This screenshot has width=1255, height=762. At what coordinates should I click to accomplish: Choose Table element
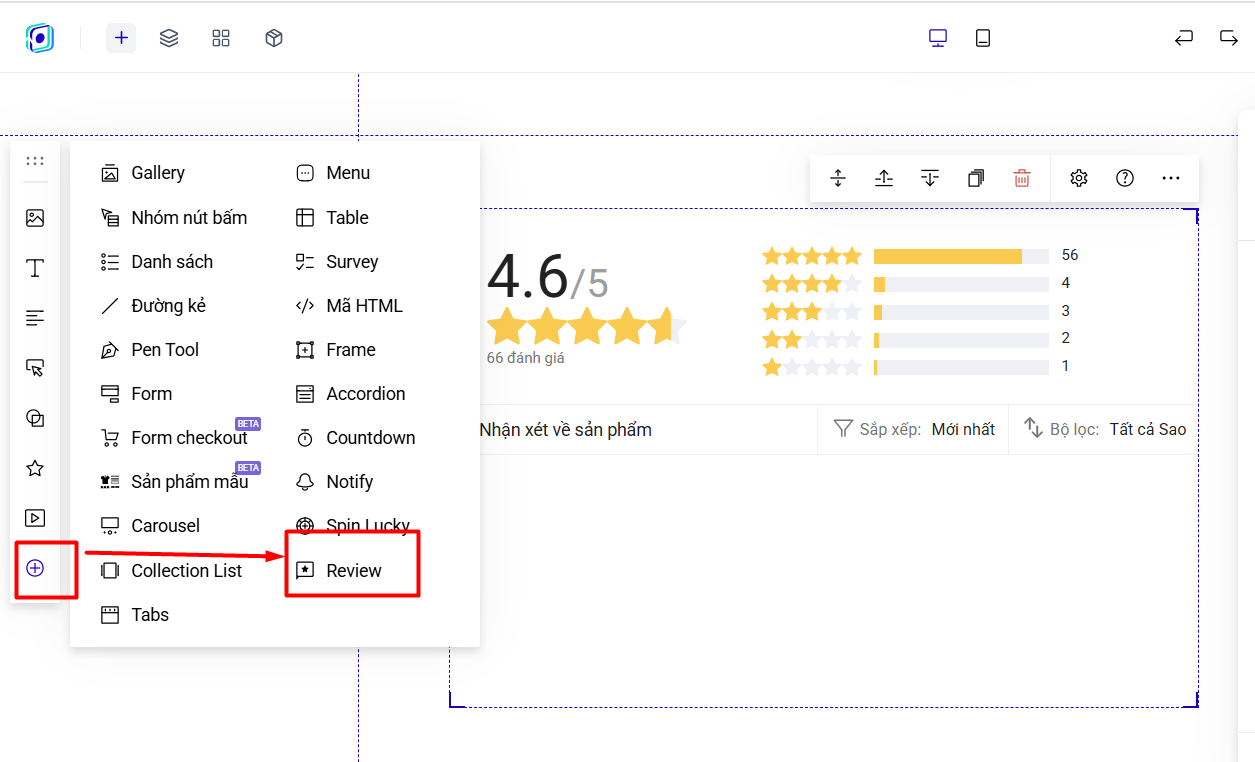click(332, 217)
